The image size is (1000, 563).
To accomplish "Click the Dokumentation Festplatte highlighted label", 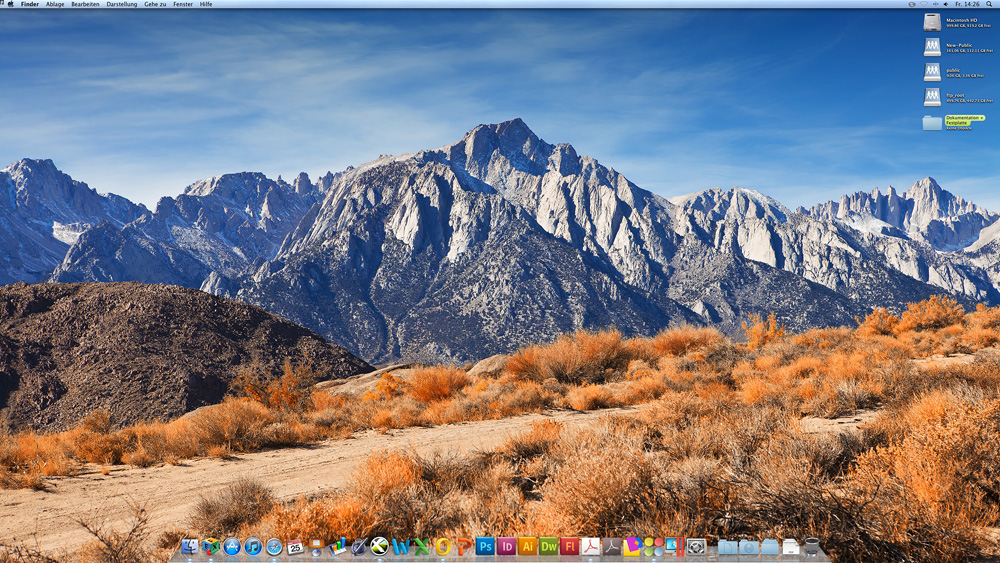I will 964,120.
